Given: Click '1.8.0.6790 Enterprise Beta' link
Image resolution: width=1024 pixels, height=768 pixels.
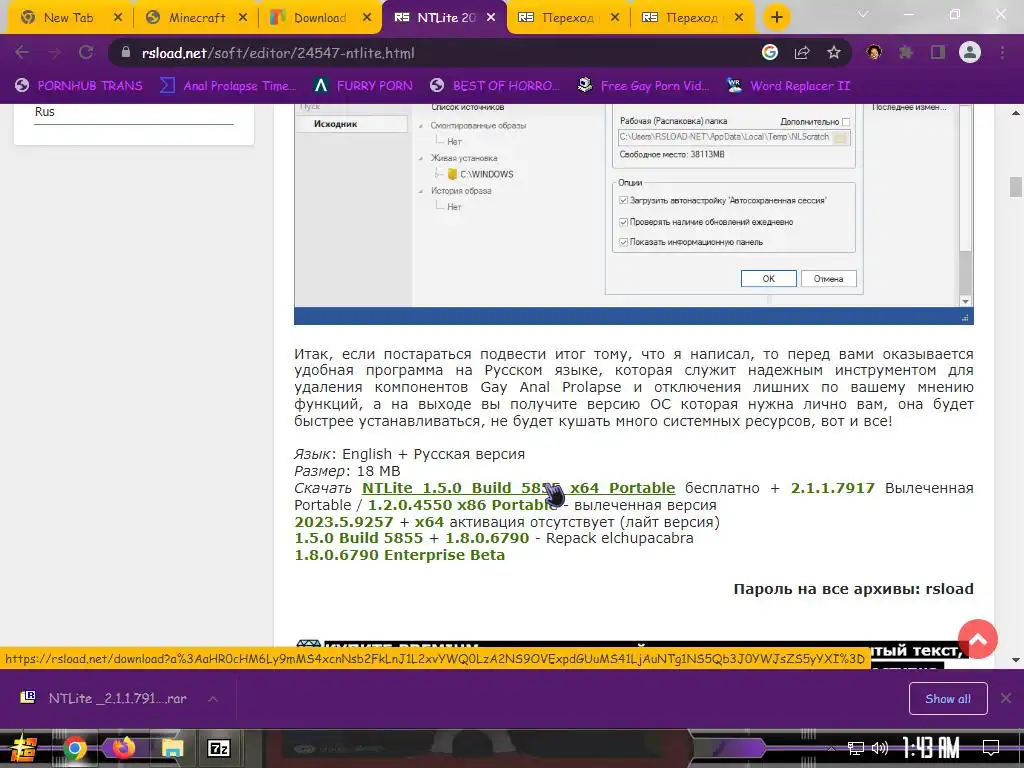Looking at the screenshot, I should point(400,555).
